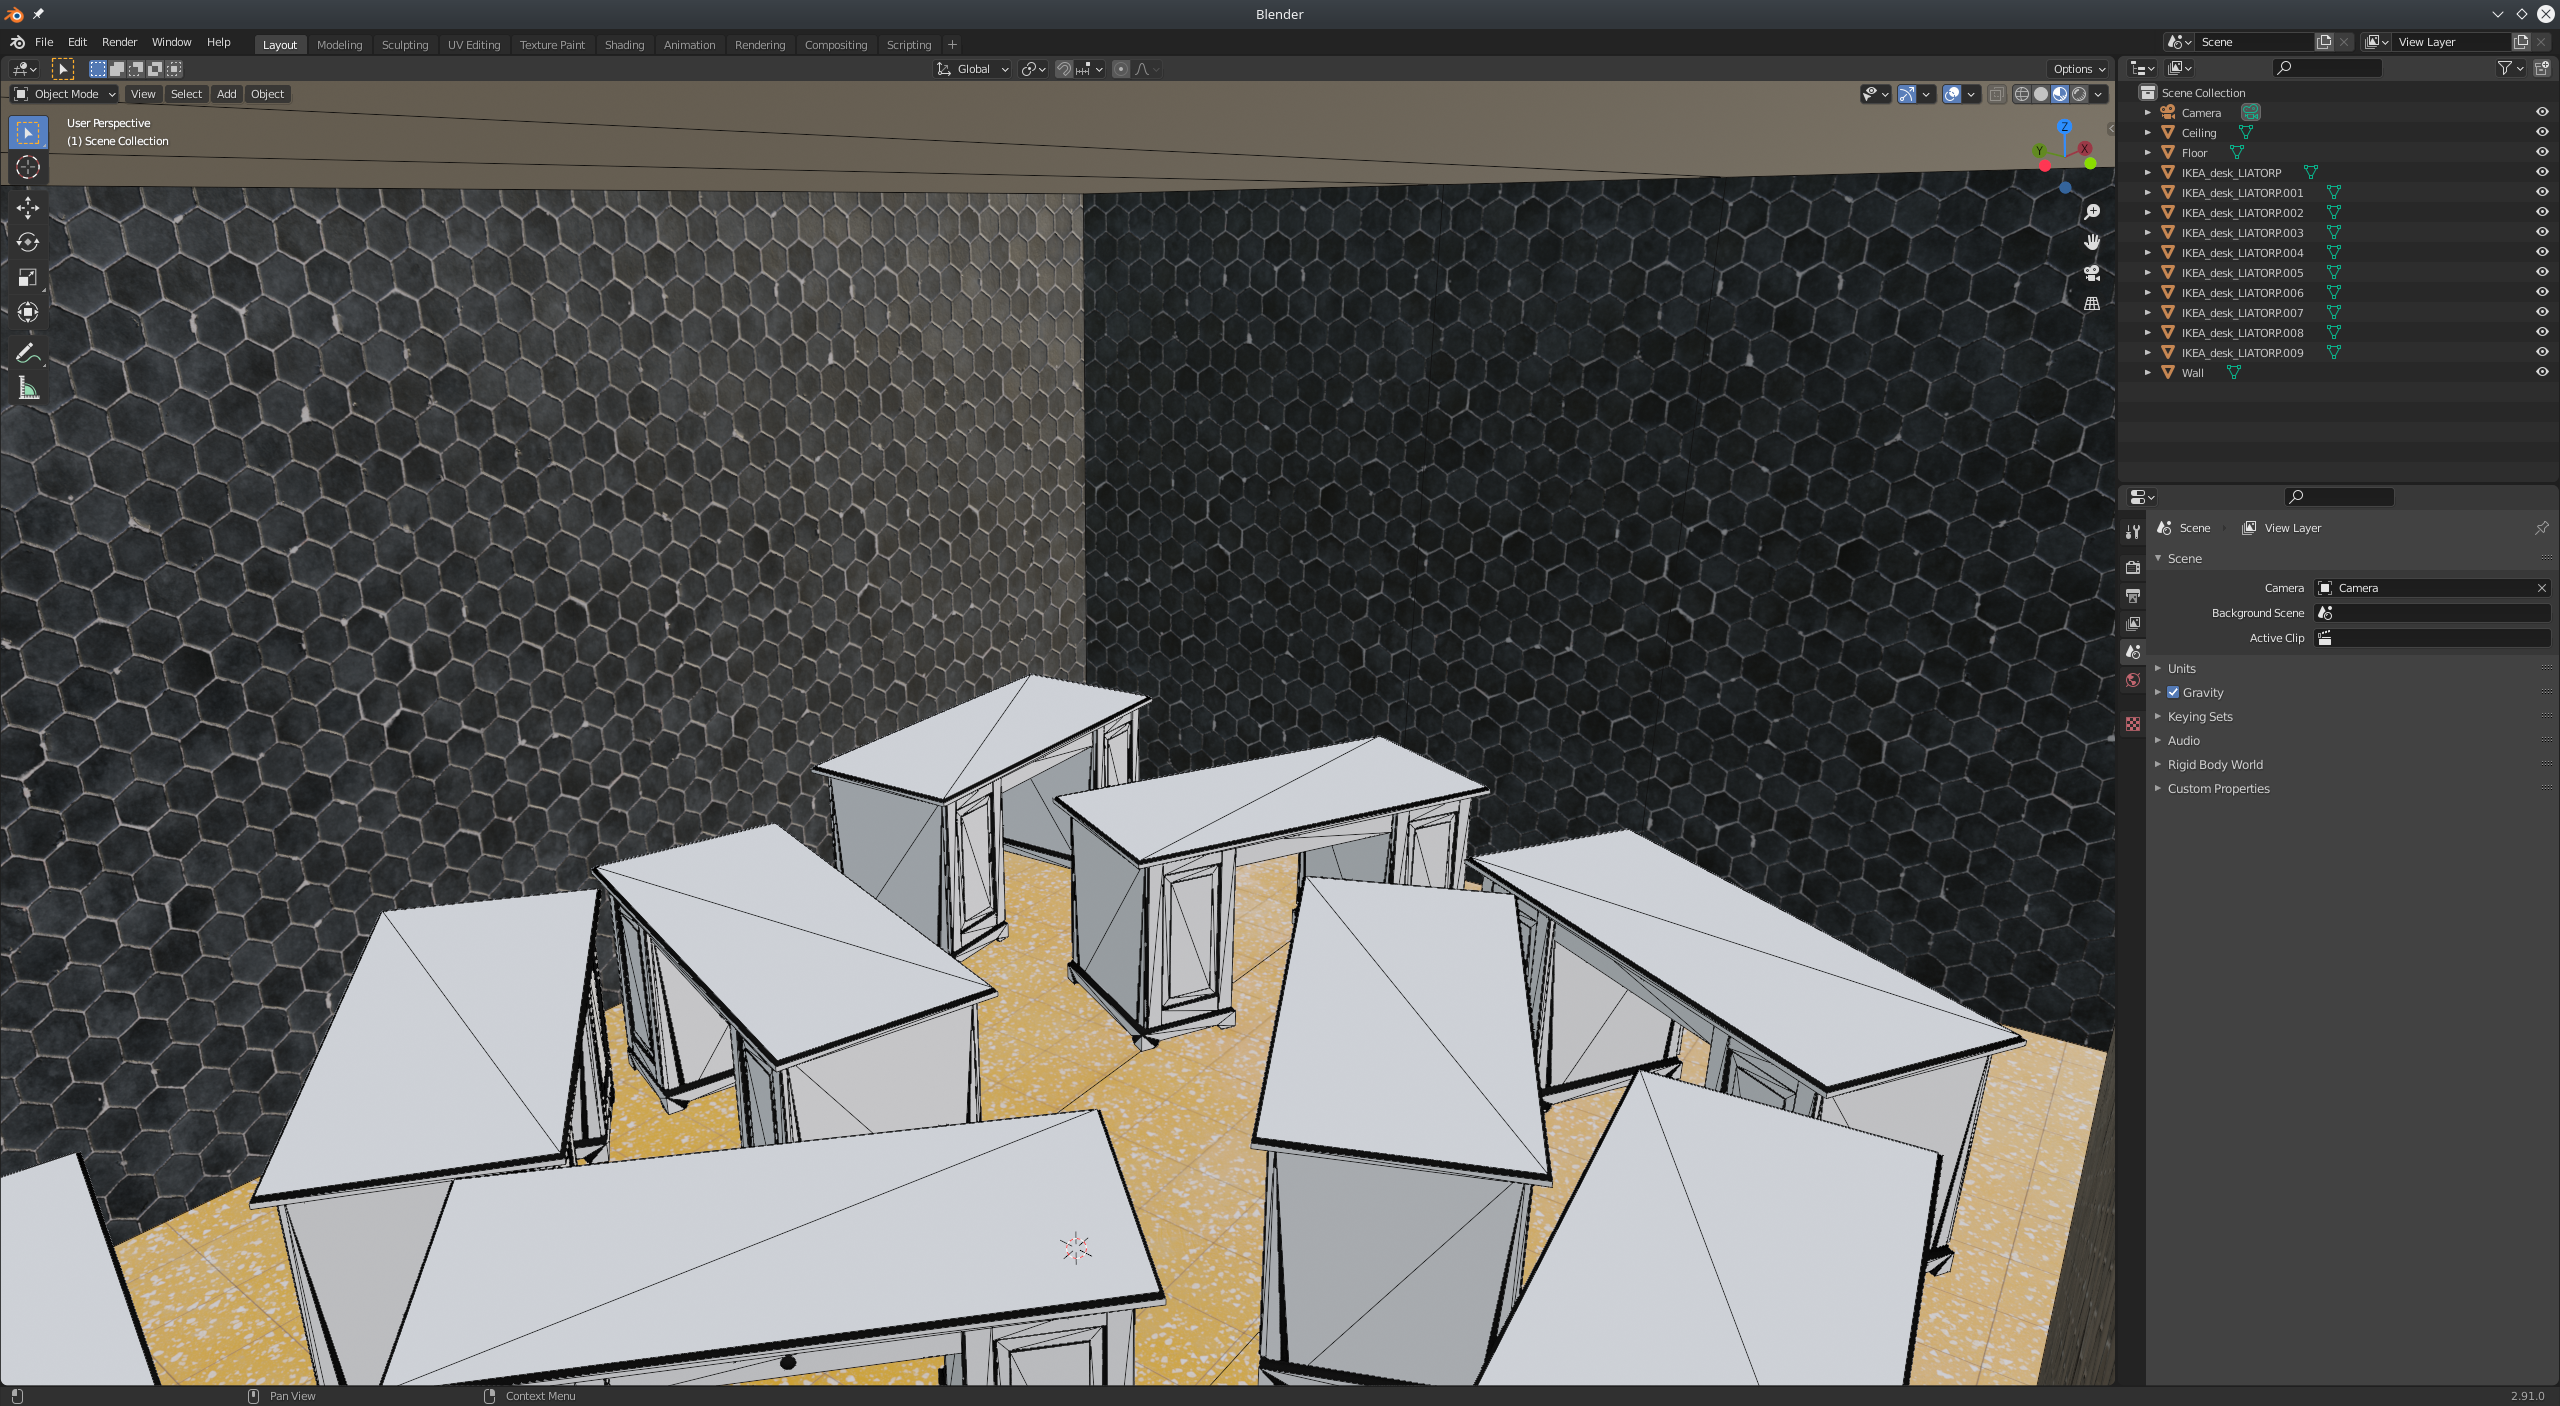
Task: Activate the Annotate tool
Action: click(x=27, y=352)
